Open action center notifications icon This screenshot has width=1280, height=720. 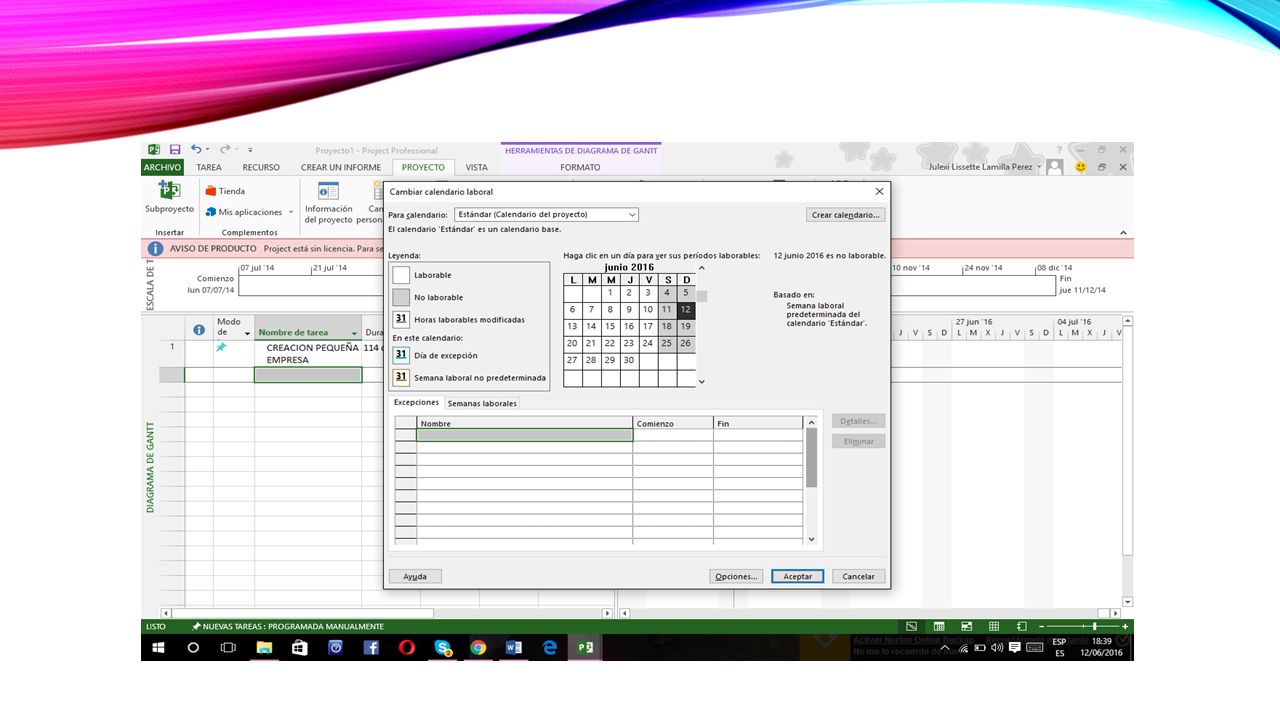1015,648
